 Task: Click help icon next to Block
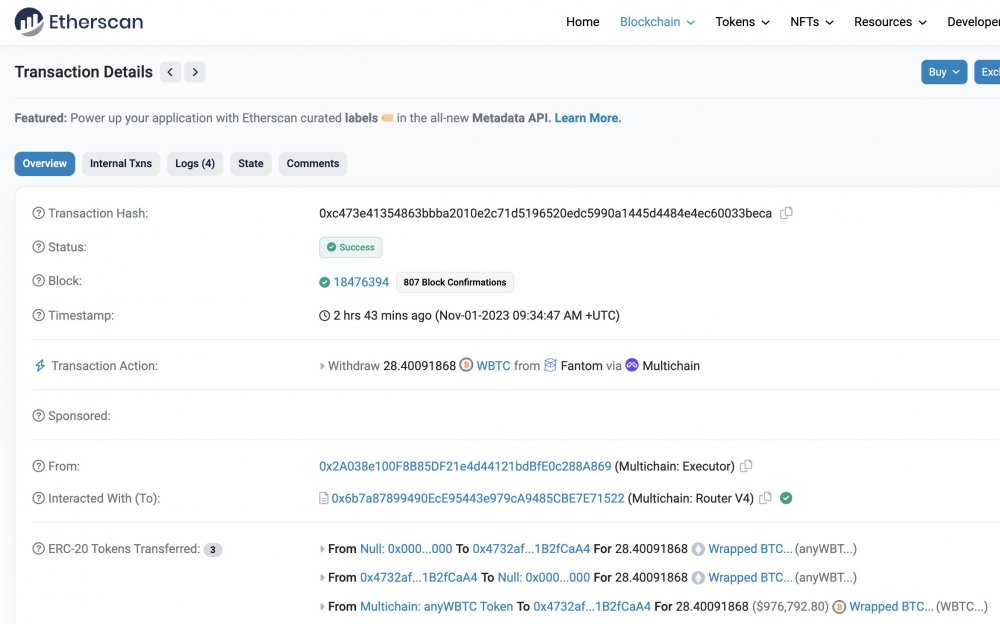click(x=38, y=281)
